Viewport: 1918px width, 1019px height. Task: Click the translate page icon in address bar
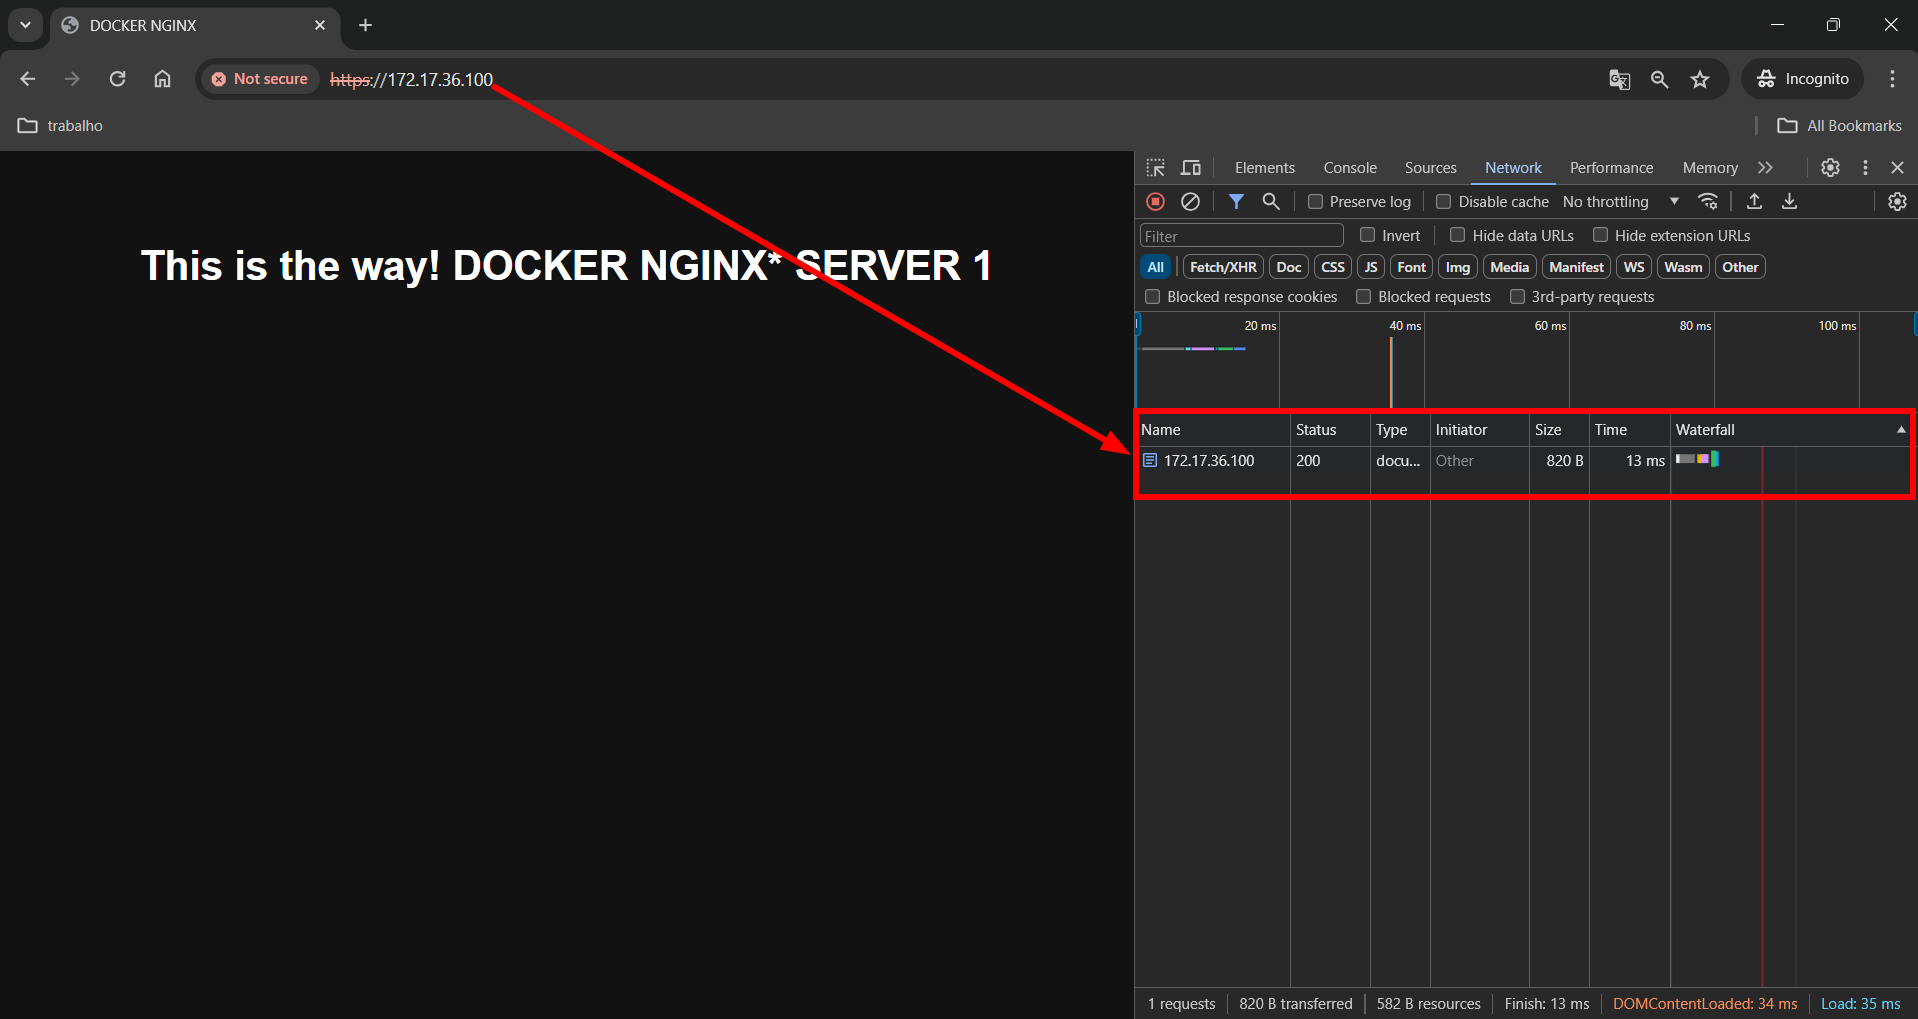tap(1619, 79)
